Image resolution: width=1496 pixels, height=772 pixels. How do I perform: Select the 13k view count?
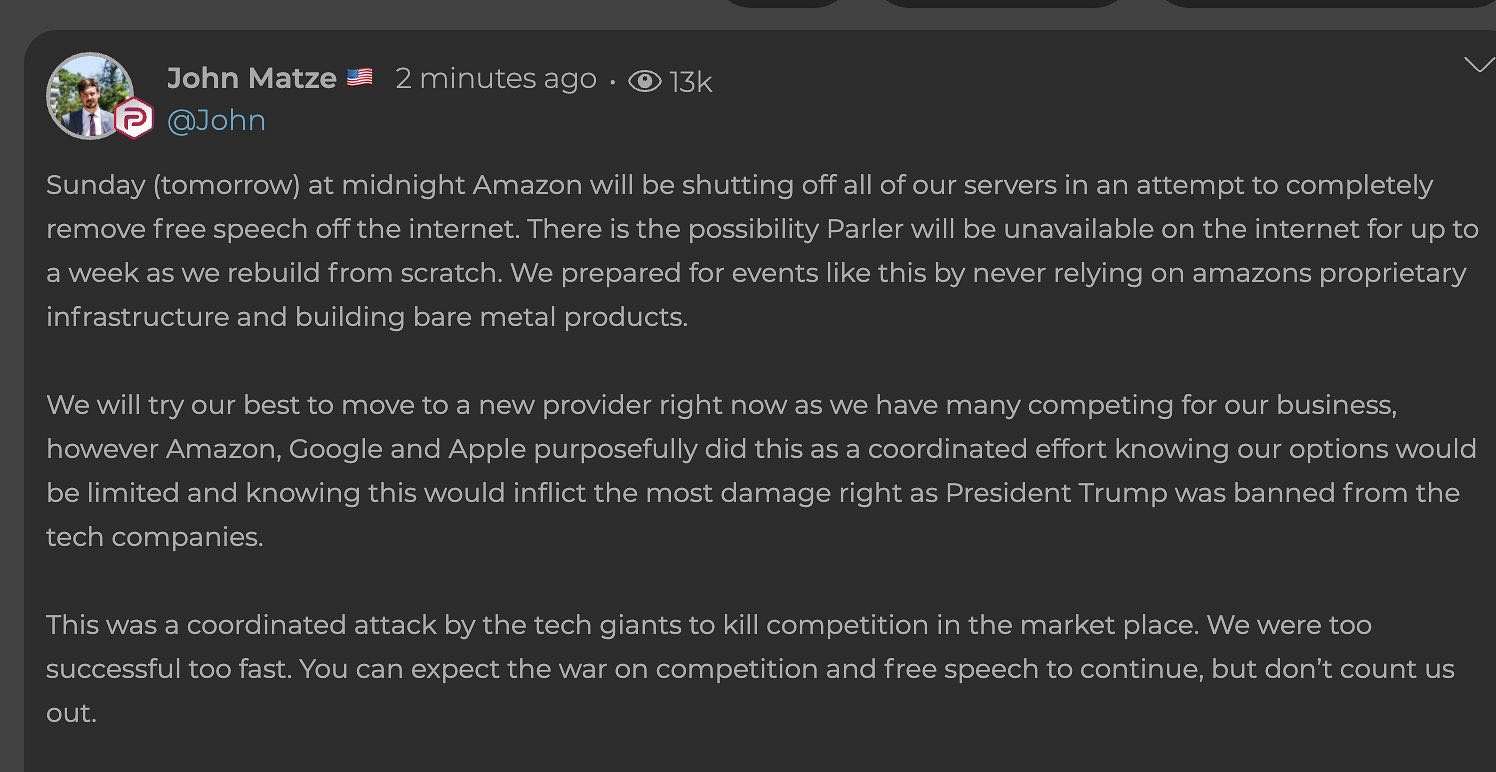tap(690, 81)
